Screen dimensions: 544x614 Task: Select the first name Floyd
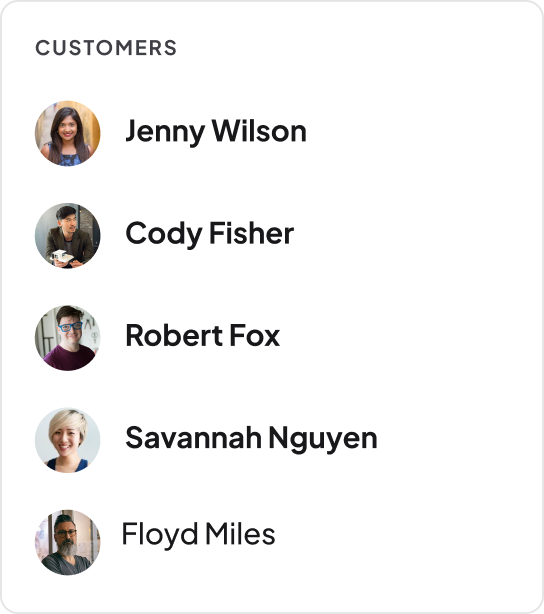tap(160, 535)
